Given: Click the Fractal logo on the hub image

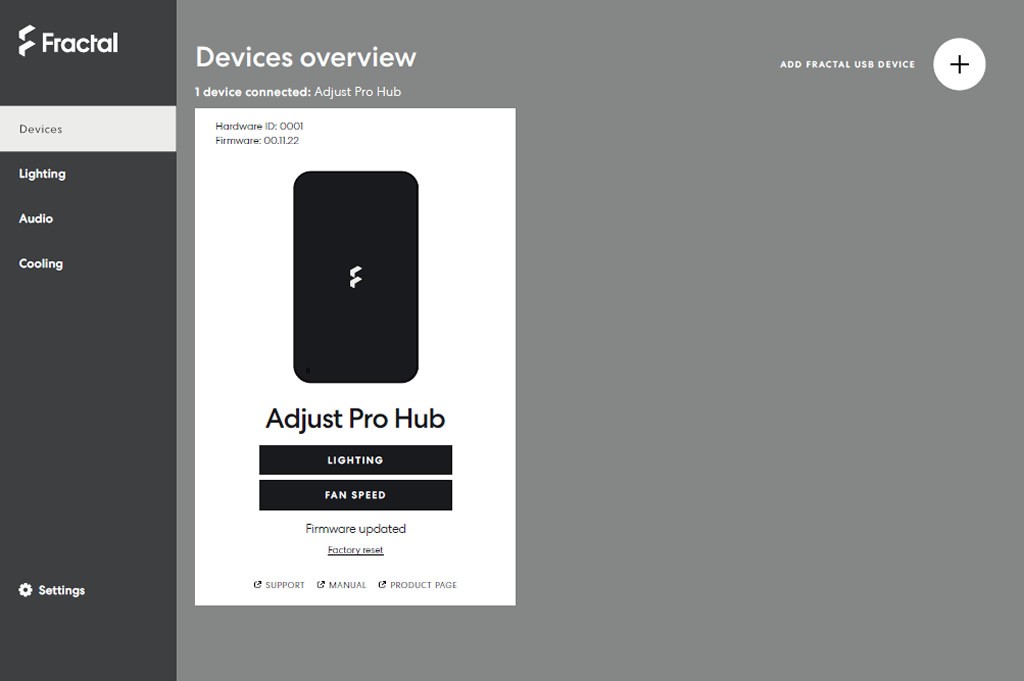Looking at the screenshot, I should point(355,277).
